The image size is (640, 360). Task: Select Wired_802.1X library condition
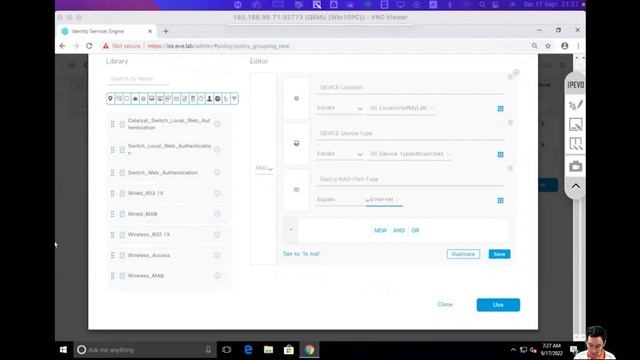pos(145,193)
